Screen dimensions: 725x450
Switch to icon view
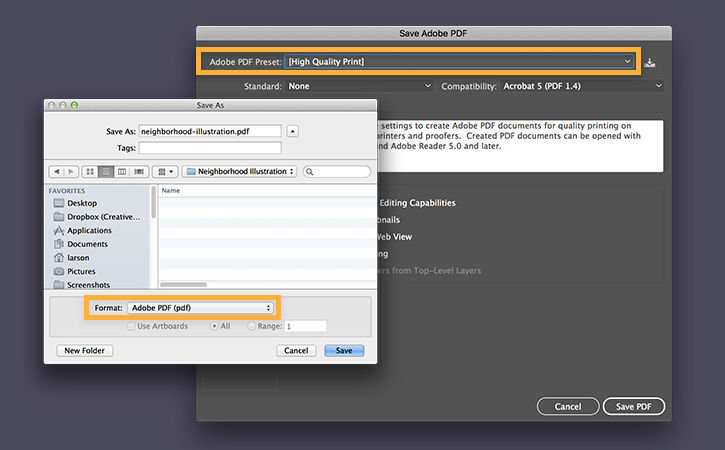tap(90, 172)
